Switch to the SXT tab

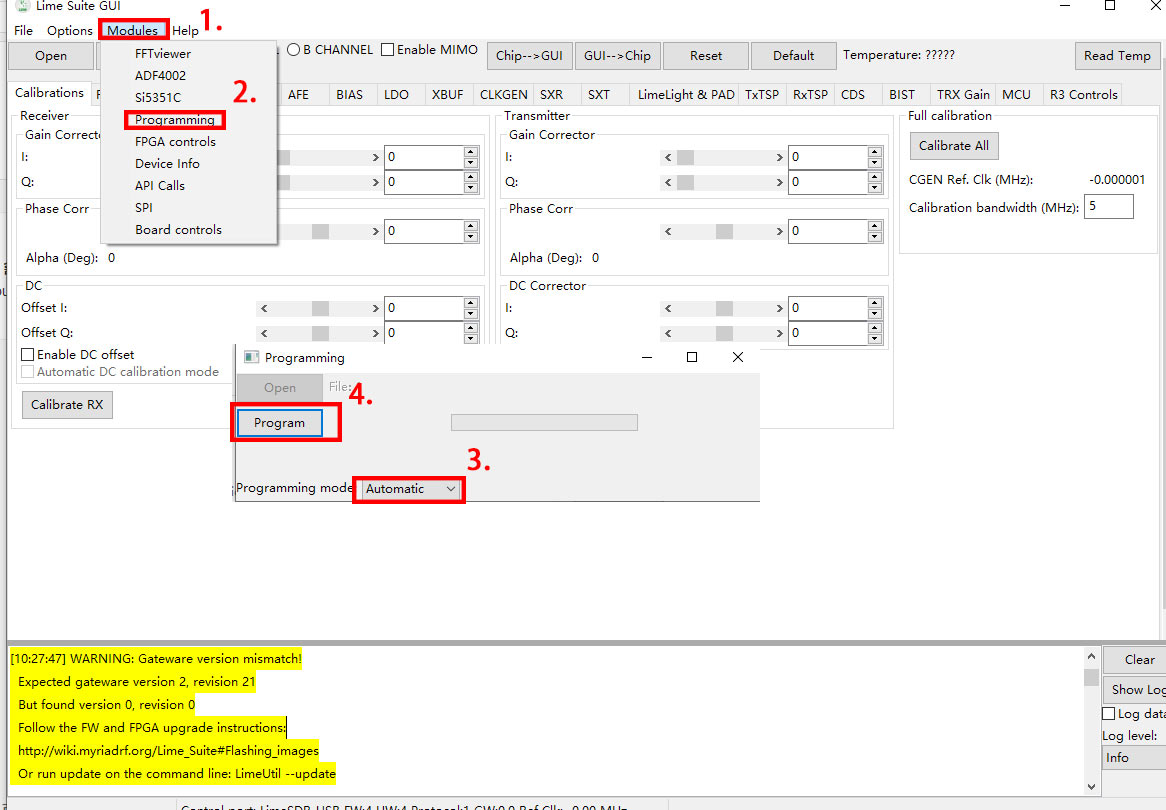tap(599, 94)
